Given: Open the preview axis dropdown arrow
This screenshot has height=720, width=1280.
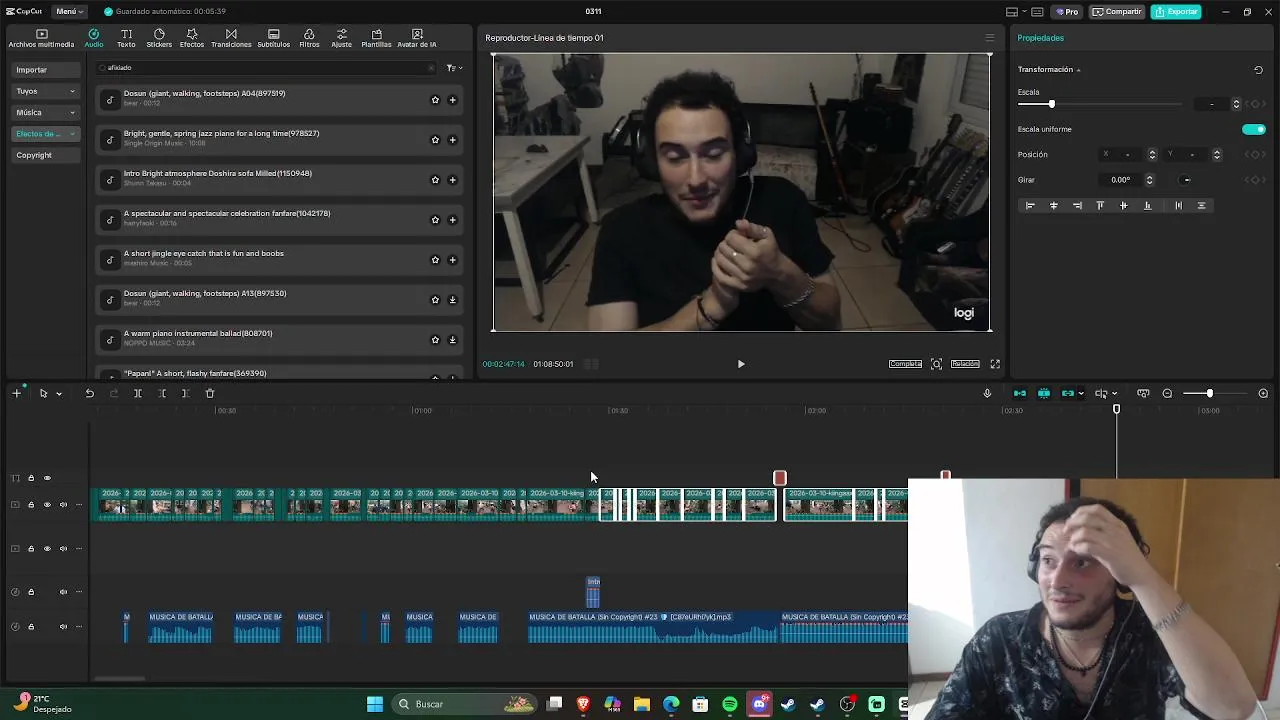Looking at the screenshot, I should [1114, 394].
